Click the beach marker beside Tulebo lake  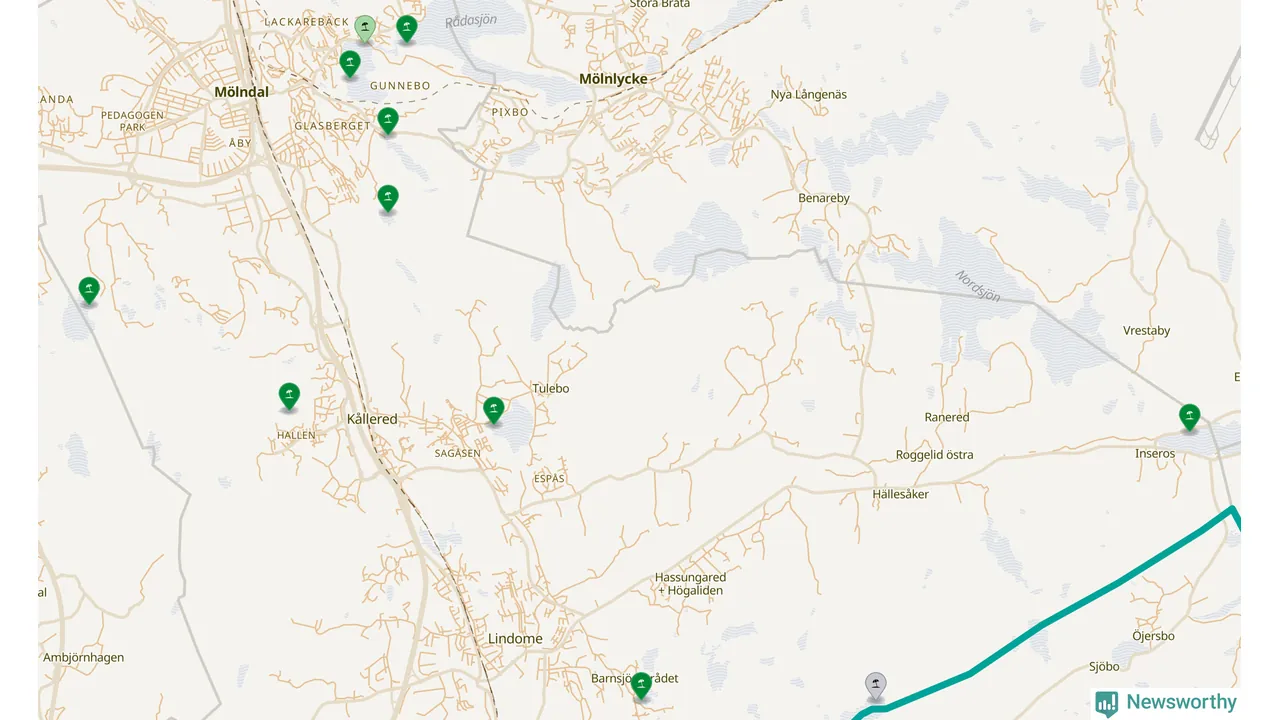(494, 410)
